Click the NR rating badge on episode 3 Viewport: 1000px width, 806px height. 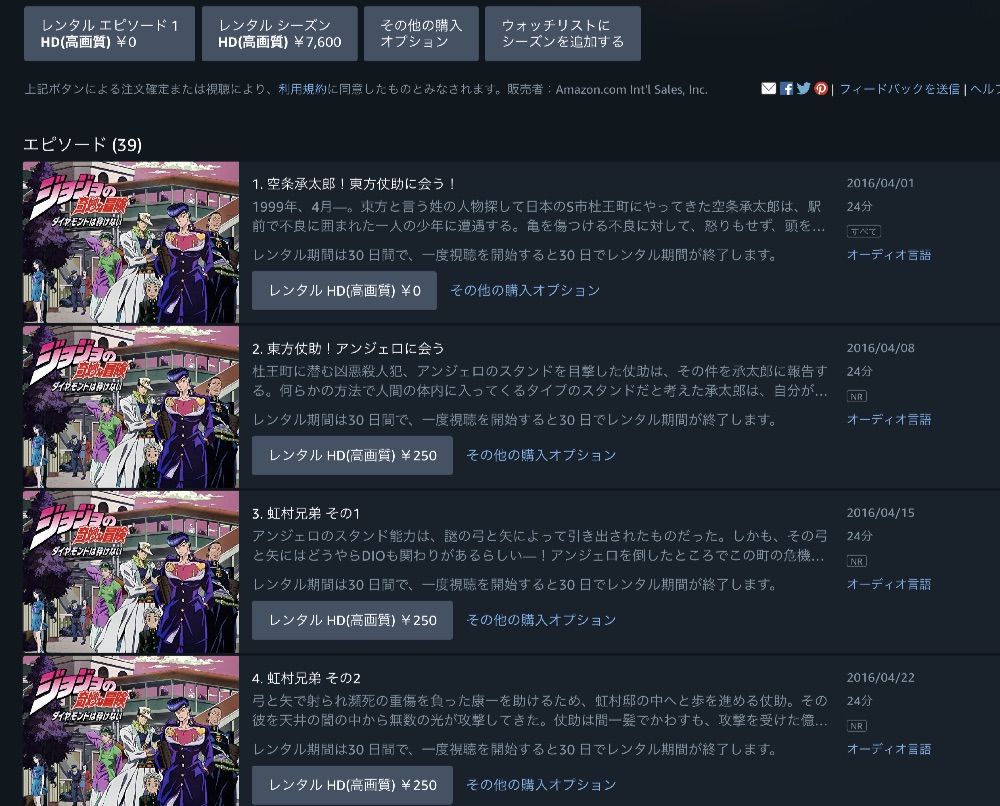pos(857,561)
